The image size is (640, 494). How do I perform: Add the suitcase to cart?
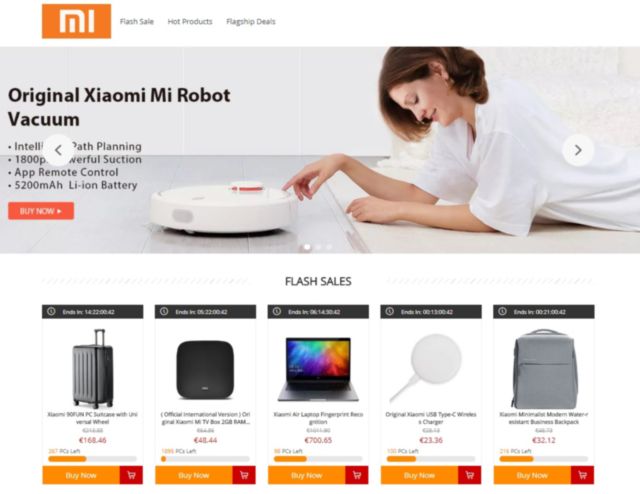pos(131,475)
